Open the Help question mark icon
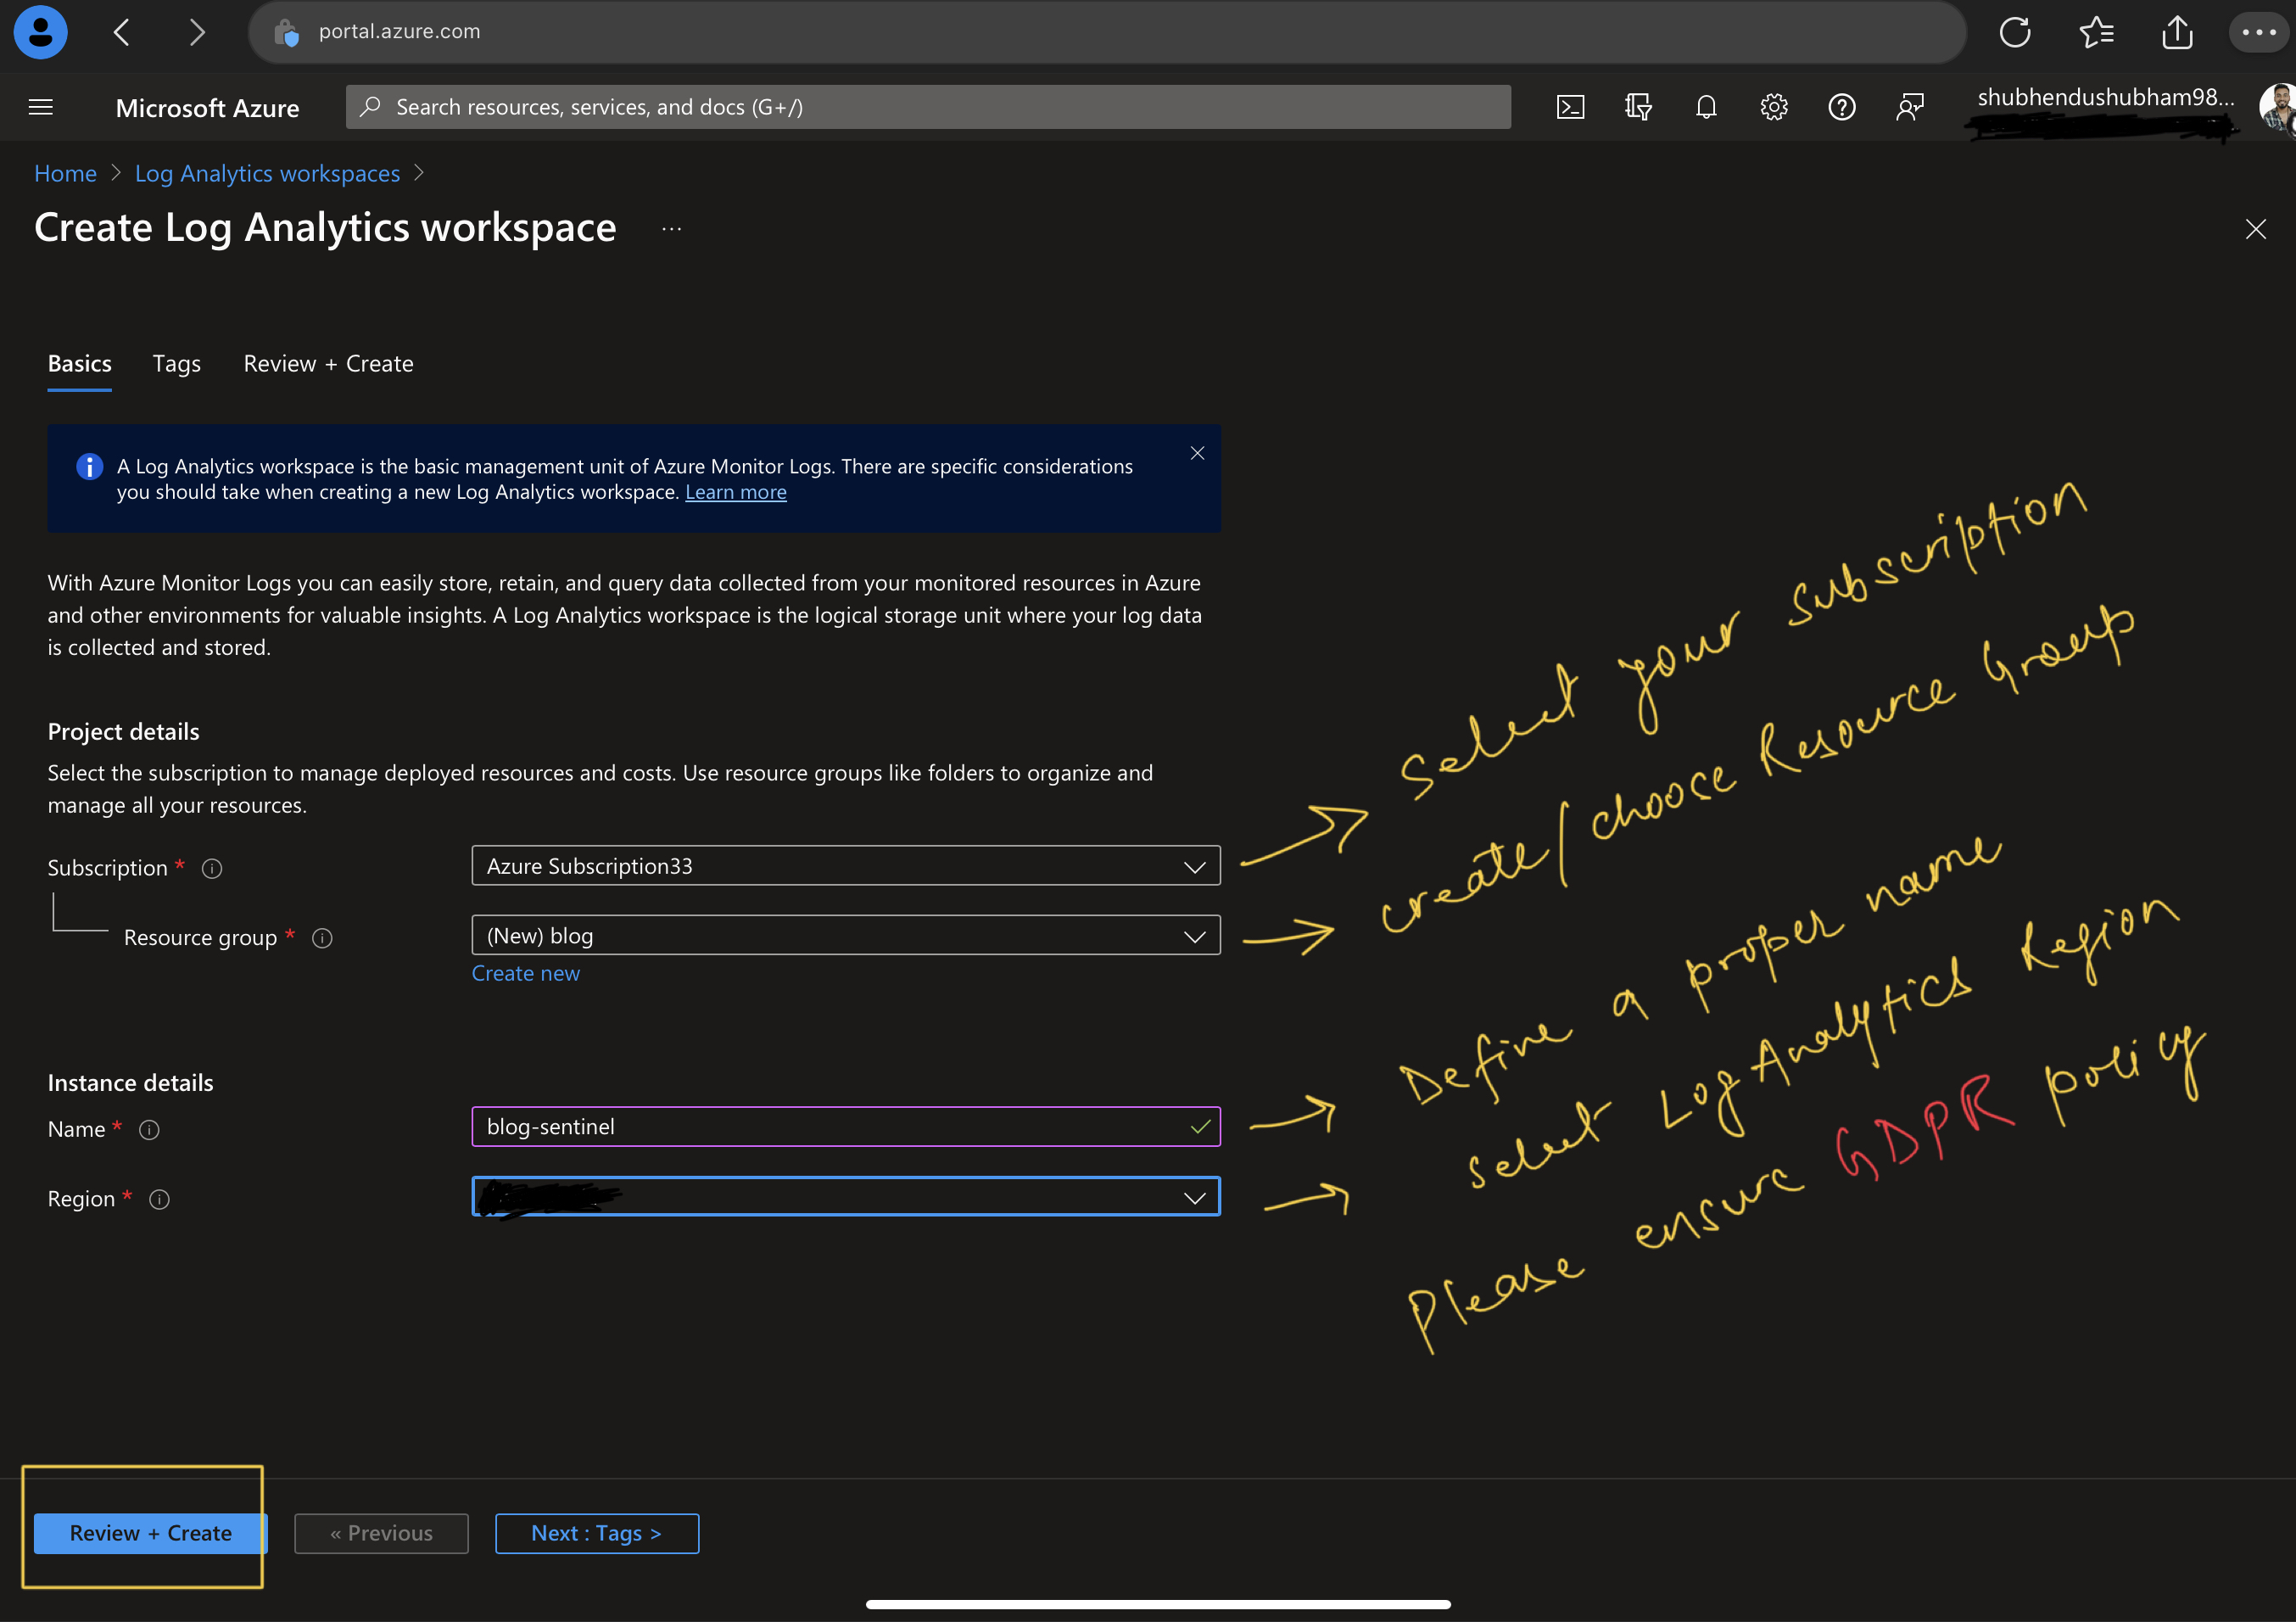This screenshot has width=2296, height=1622. [x=1842, y=107]
